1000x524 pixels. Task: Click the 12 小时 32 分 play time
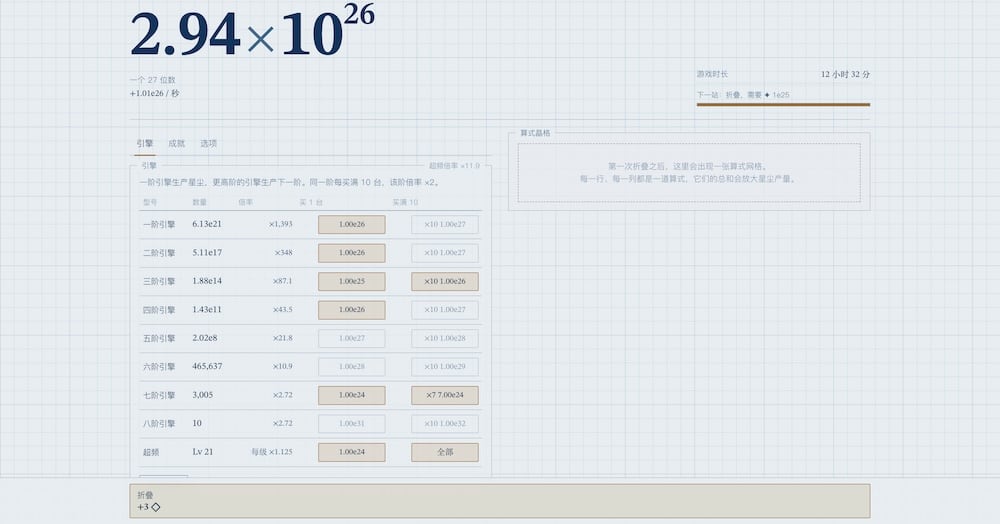845,74
